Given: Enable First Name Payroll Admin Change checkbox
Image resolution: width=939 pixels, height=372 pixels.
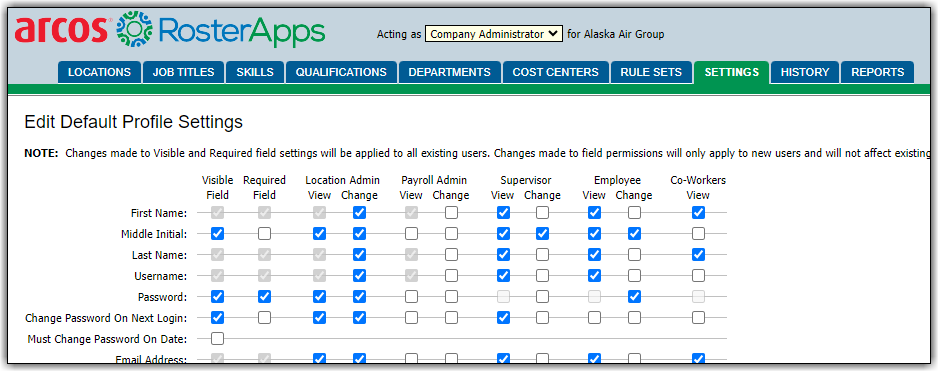Looking at the screenshot, I should pos(452,213).
